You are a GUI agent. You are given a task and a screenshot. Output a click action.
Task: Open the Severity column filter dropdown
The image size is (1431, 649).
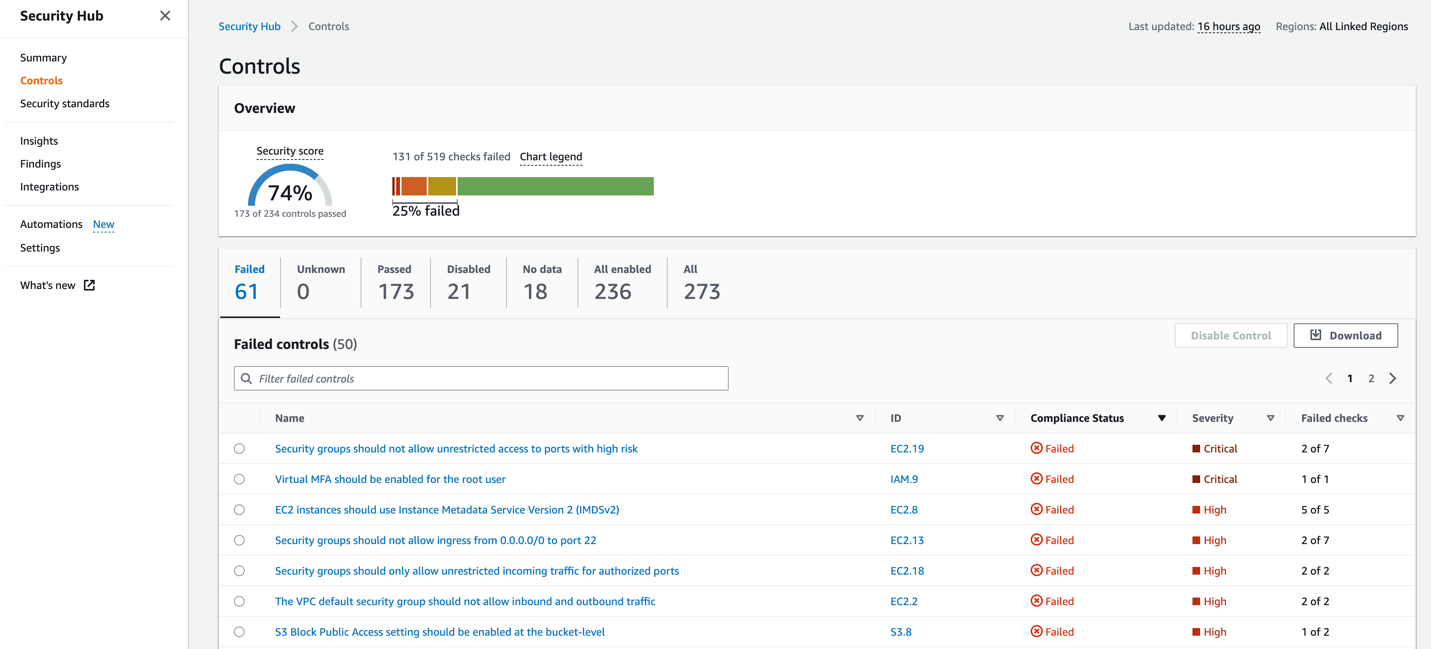coord(1270,418)
